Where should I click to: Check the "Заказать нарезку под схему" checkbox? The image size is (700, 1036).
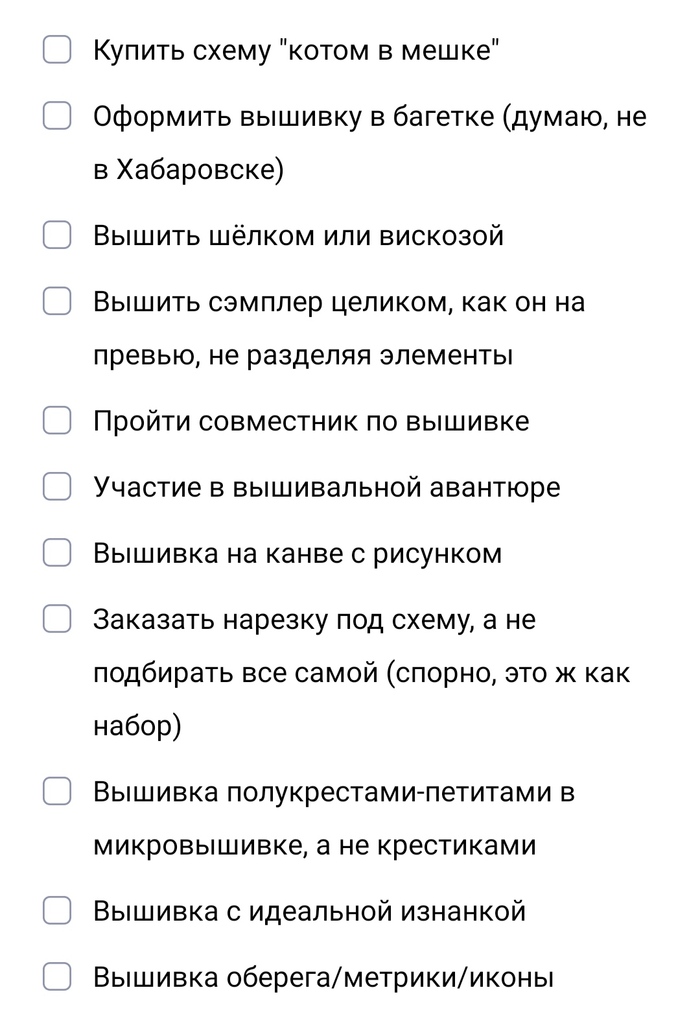[57, 619]
